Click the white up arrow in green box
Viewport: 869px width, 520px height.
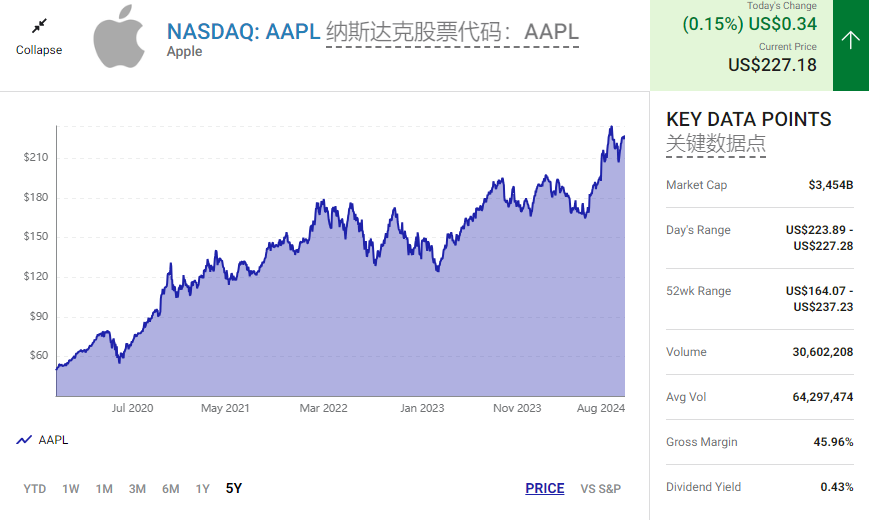tap(850, 40)
